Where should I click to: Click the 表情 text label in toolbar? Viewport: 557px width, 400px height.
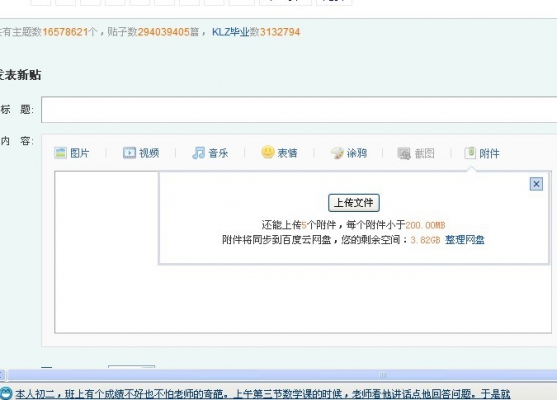287,153
